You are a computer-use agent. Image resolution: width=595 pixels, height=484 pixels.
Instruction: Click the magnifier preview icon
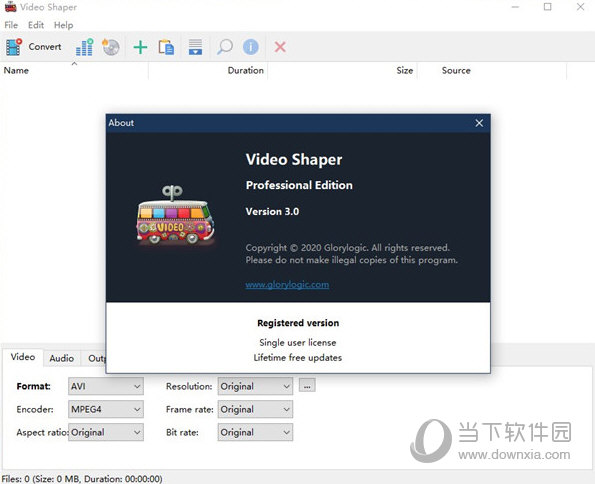pyautogui.click(x=225, y=47)
